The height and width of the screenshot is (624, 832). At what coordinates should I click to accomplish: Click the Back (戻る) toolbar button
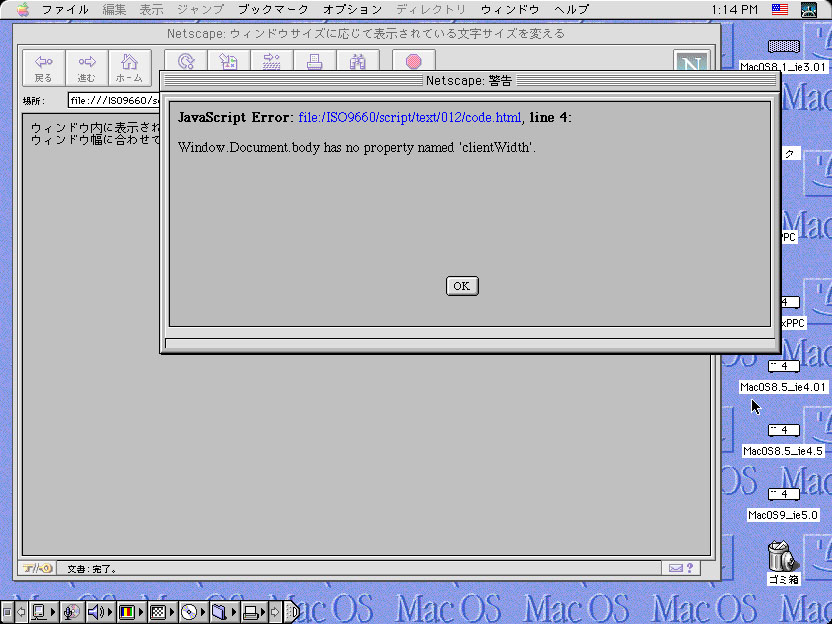tap(44, 68)
